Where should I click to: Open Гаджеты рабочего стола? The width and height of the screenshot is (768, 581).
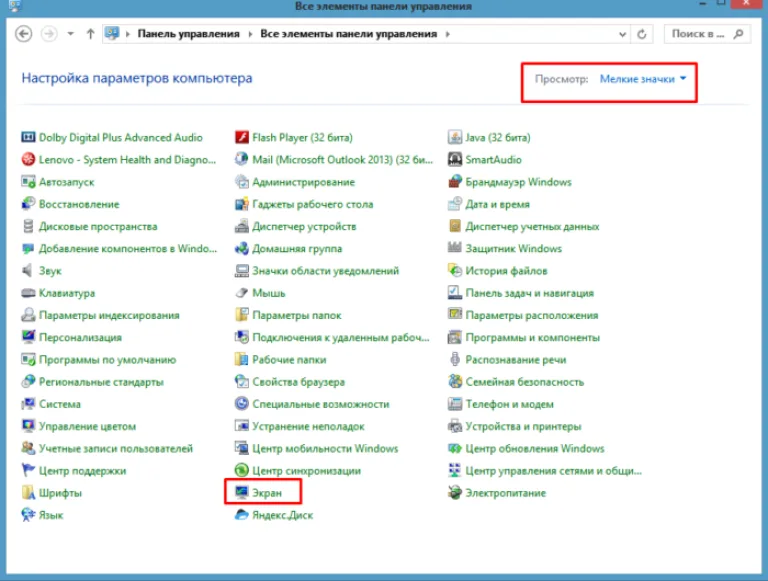click(x=312, y=204)
